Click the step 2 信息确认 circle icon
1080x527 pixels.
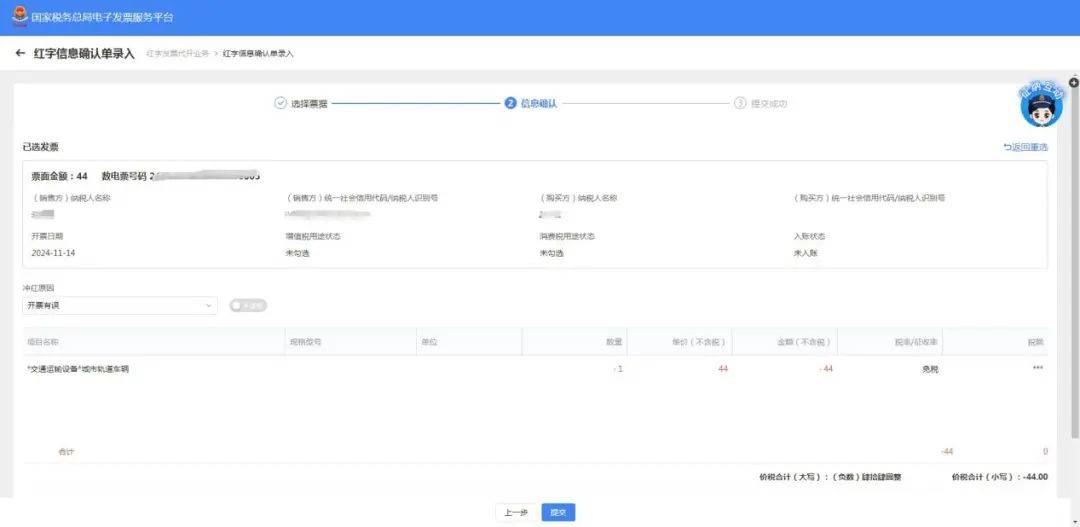511,103
